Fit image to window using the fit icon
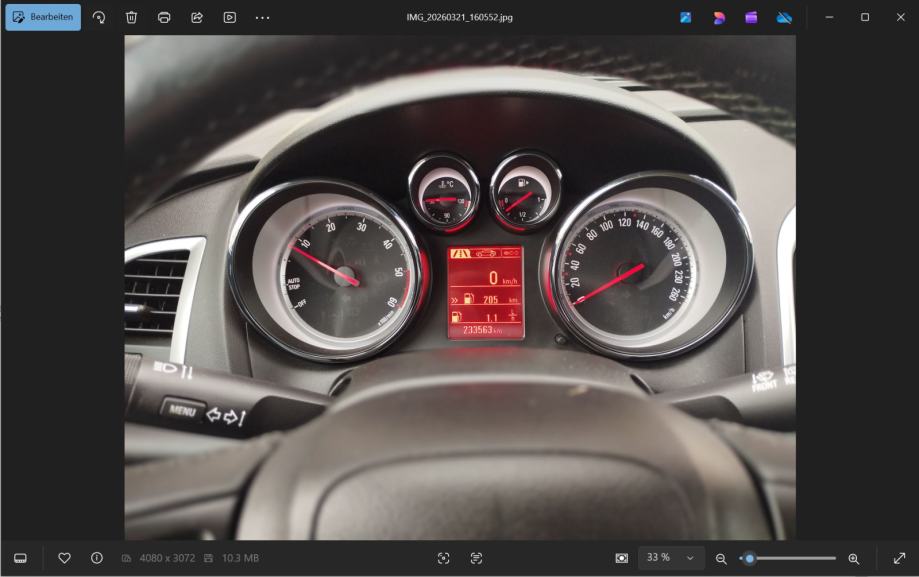 pos(622,558)
